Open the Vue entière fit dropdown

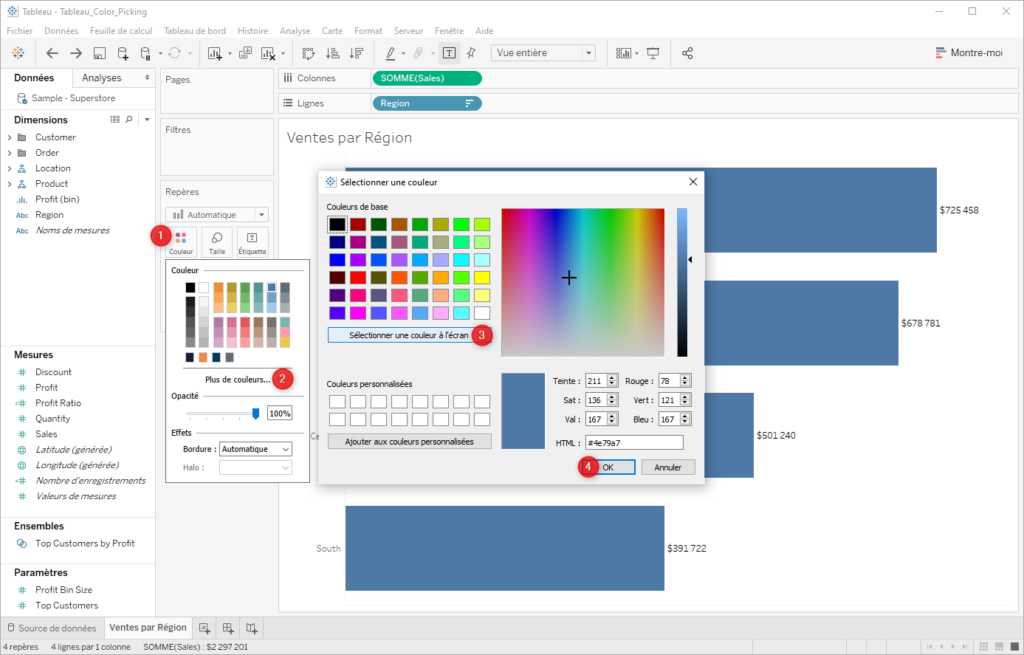(x=543, y=53)
